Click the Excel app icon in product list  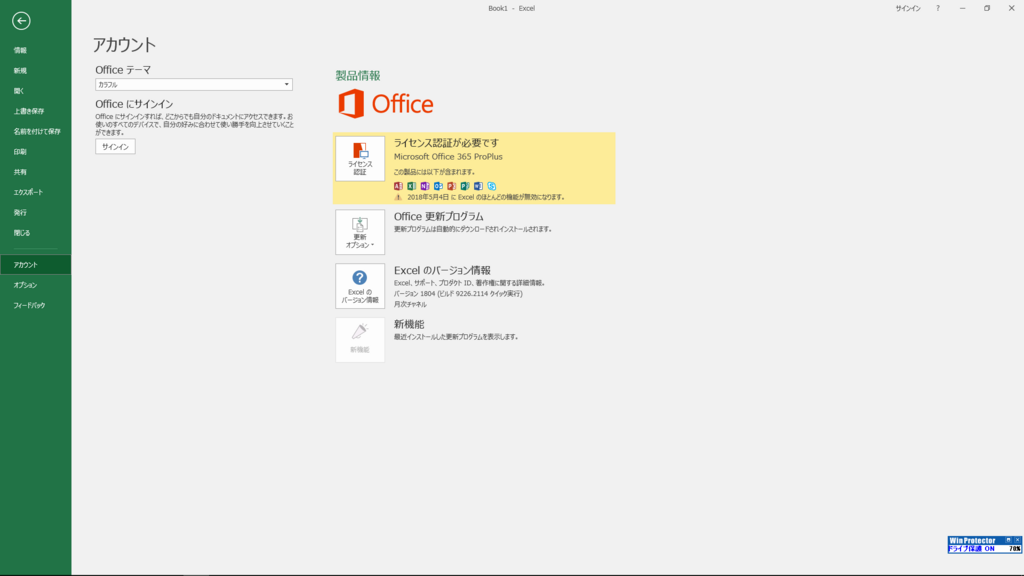411,186
